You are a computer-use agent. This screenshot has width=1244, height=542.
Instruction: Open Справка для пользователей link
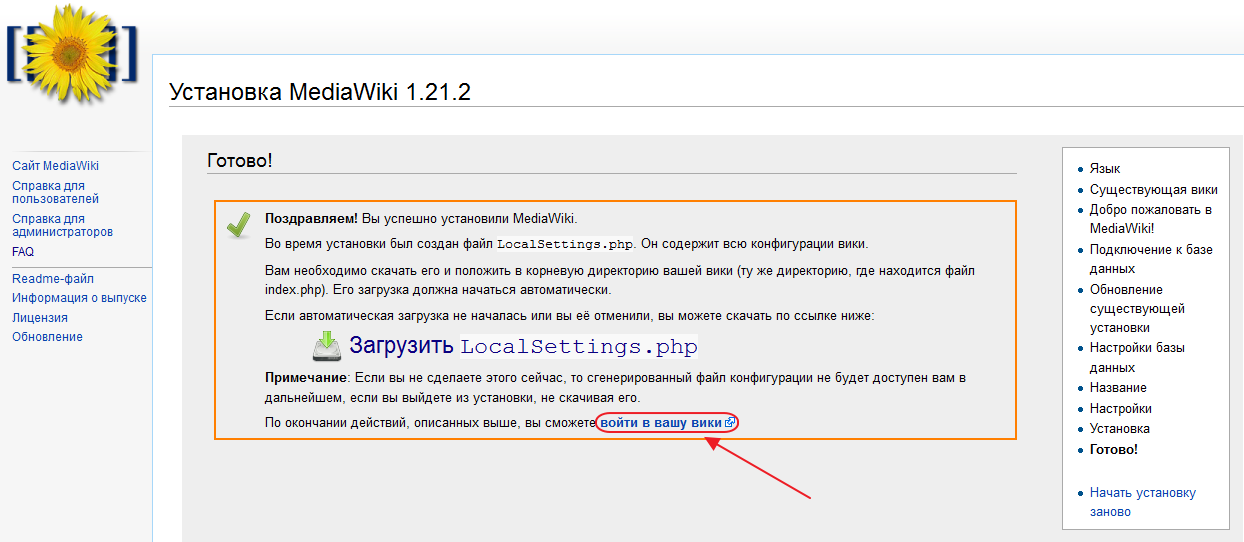pyautogui.click(x=55, y=192)
